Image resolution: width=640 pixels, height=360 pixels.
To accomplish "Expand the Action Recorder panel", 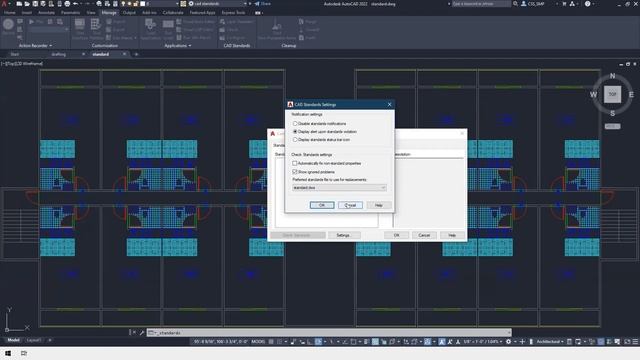I will 35,46.
